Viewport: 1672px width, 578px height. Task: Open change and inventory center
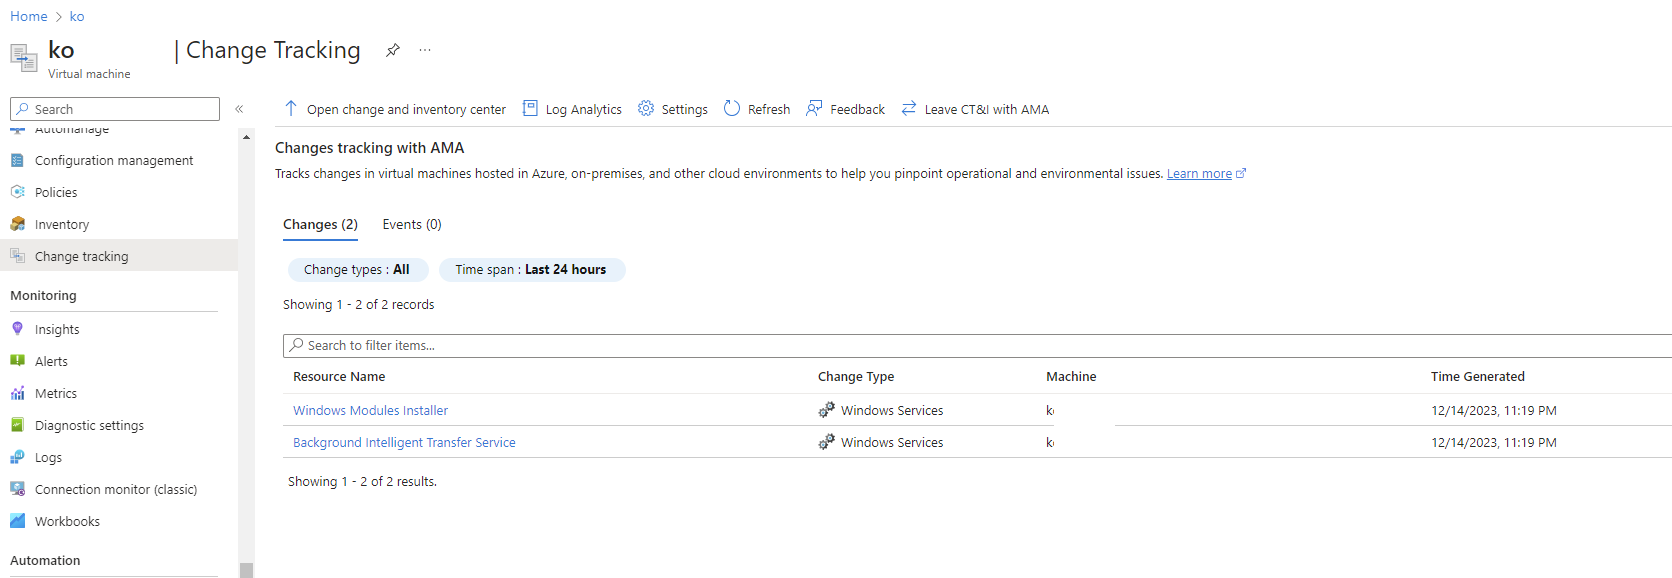395,109
